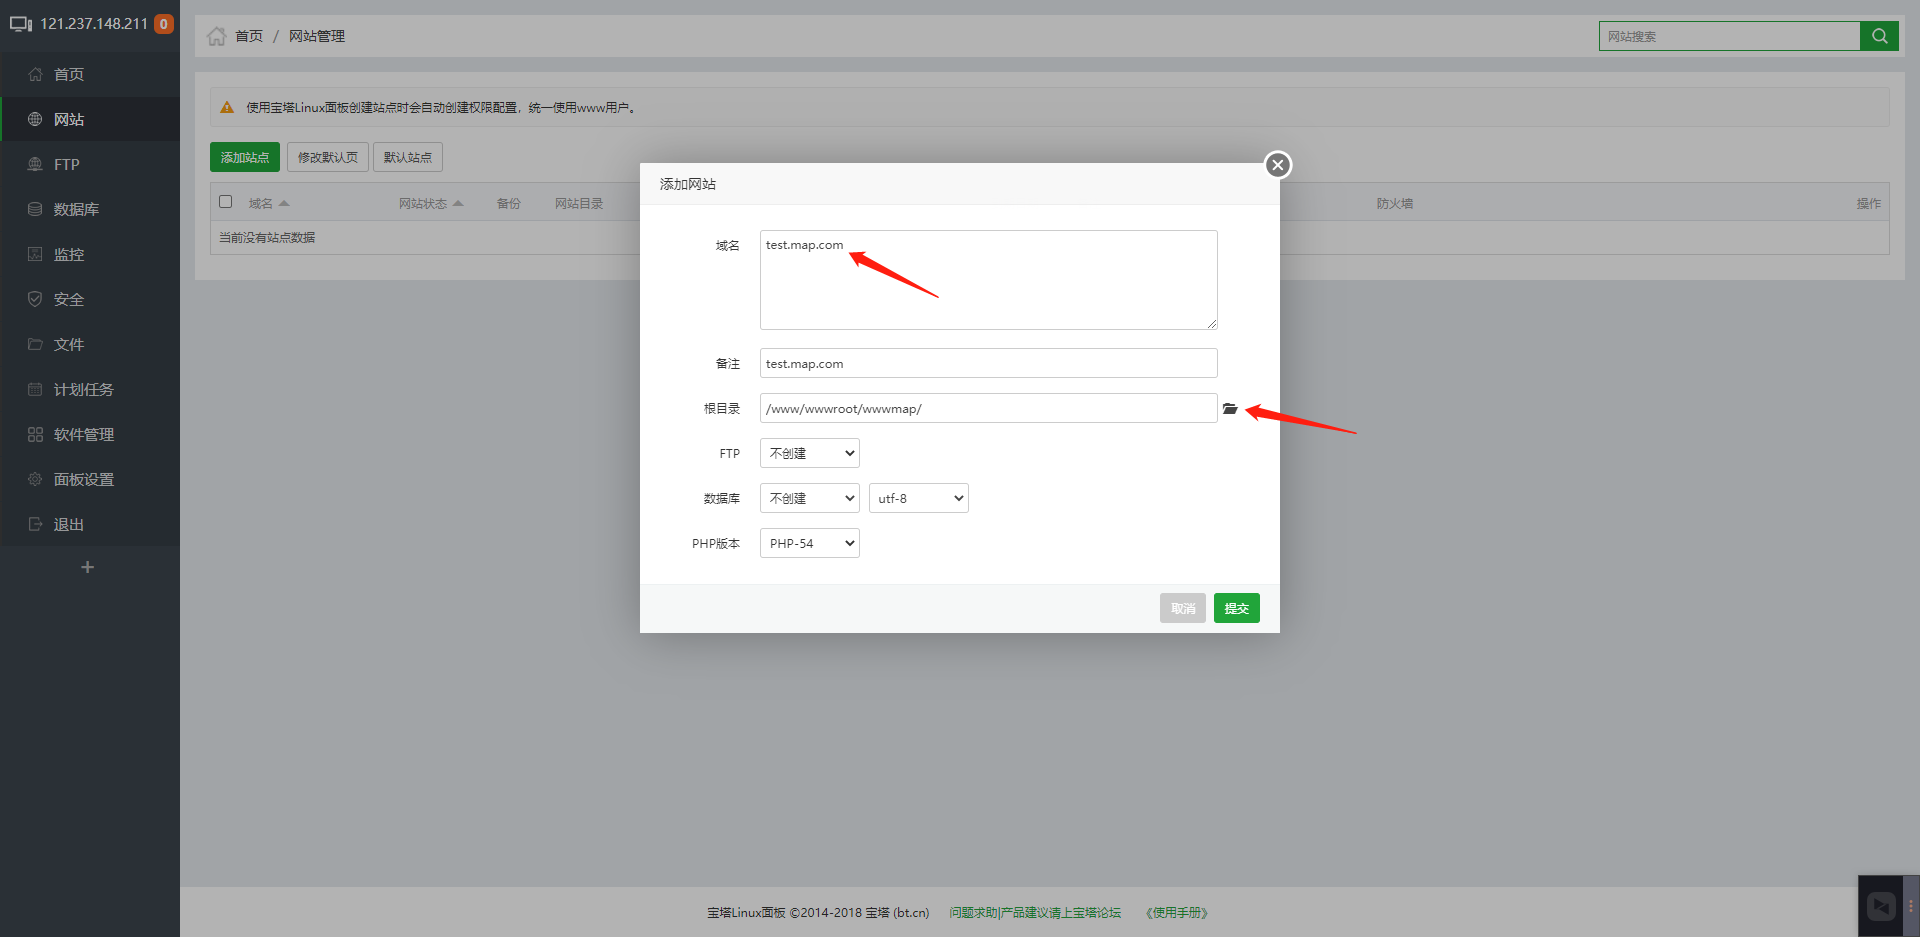
Task: Click the home icon in sidebar
Action: (35, 74)
